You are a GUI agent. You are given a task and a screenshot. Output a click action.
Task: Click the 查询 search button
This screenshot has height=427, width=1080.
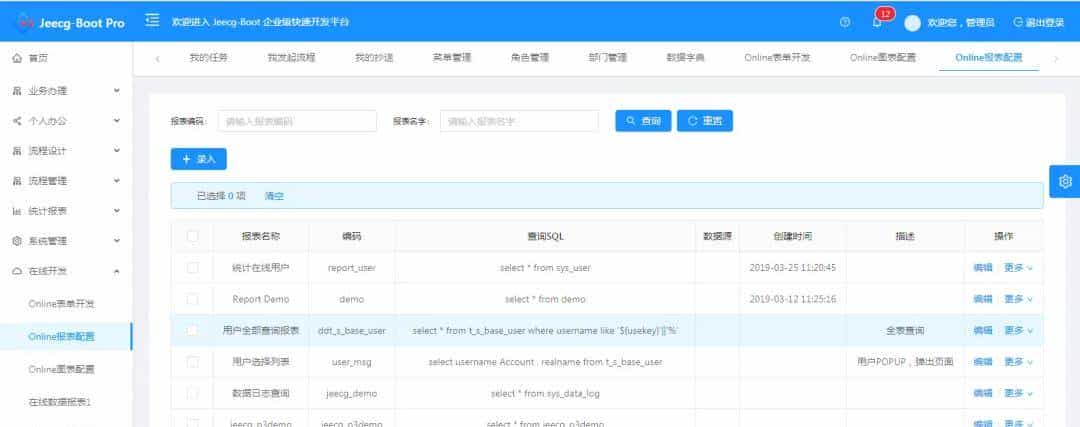coord(643,121)
